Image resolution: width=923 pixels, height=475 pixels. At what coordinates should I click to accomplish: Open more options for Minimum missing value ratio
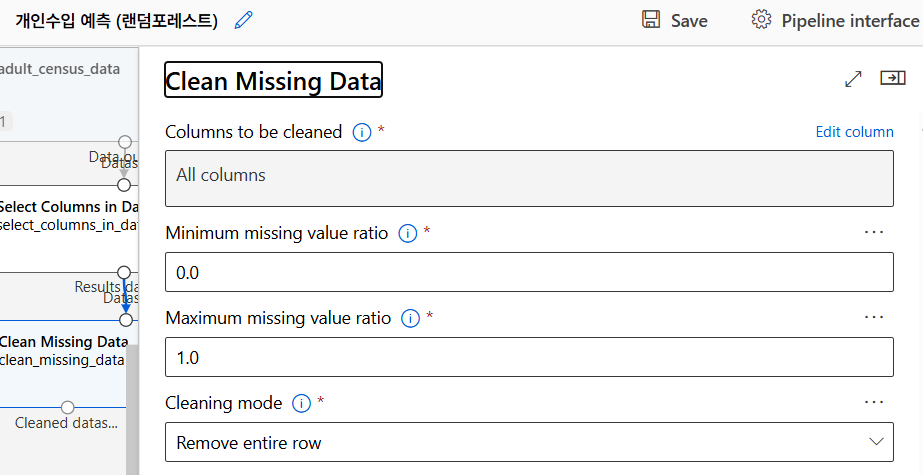(874, 232)
